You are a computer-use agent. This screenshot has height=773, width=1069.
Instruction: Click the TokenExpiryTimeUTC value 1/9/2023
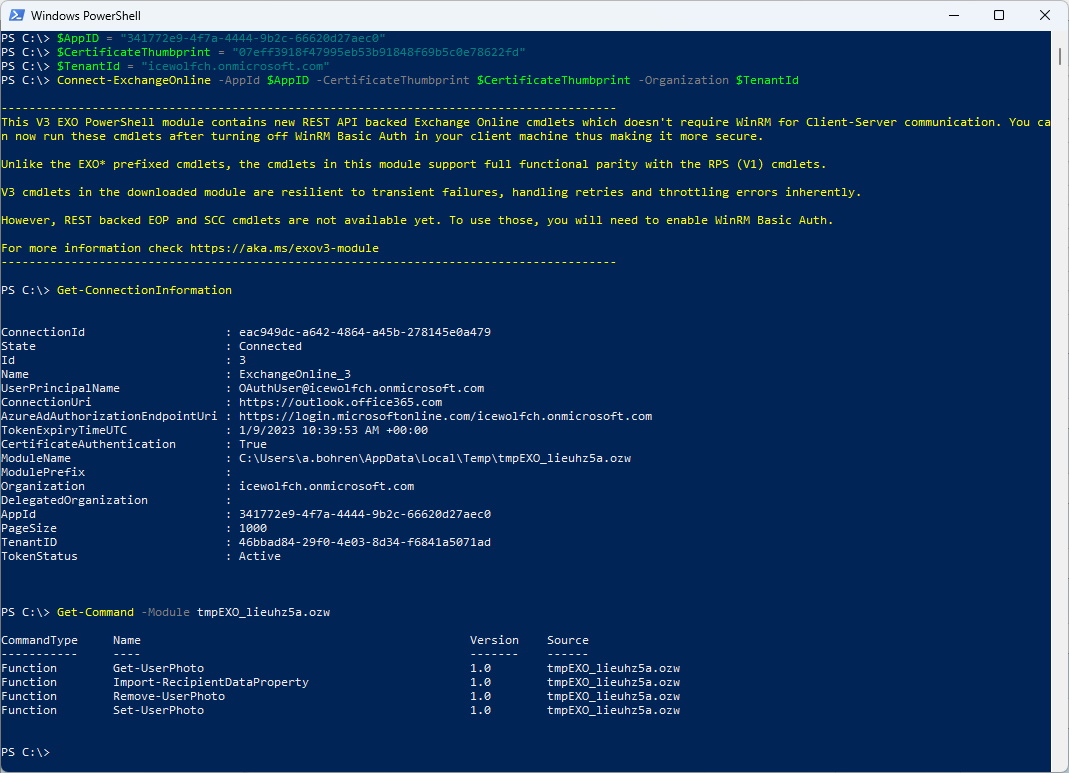[x=333, y=430]
